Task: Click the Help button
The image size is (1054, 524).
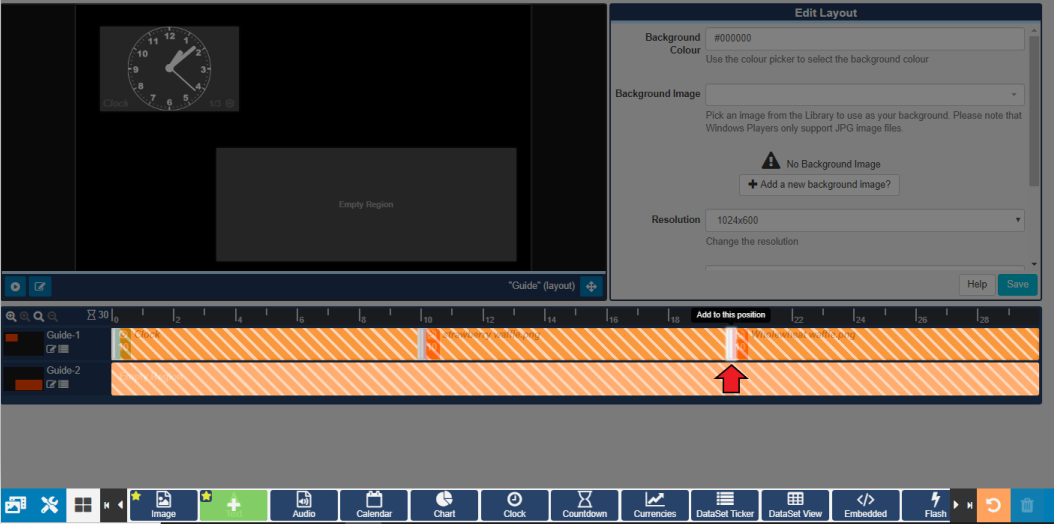Action: tap(976, 284)
